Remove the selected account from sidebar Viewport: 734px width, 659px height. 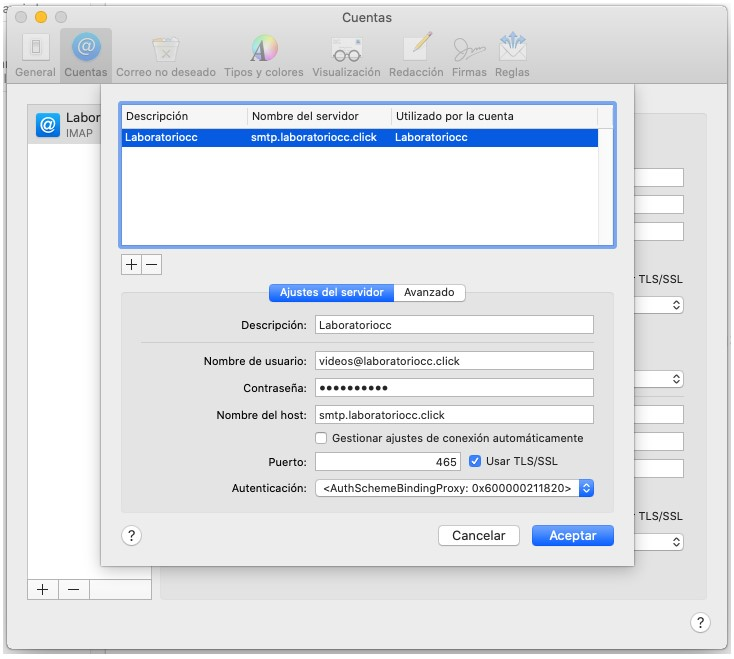[x=73, y=589]
